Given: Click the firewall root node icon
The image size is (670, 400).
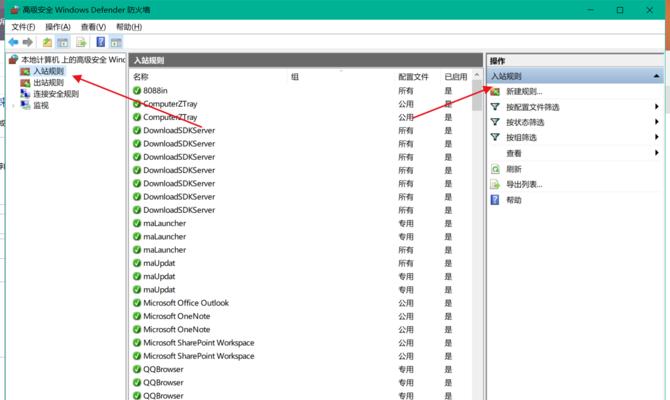Looking at the screenshot, I should 13,59.
